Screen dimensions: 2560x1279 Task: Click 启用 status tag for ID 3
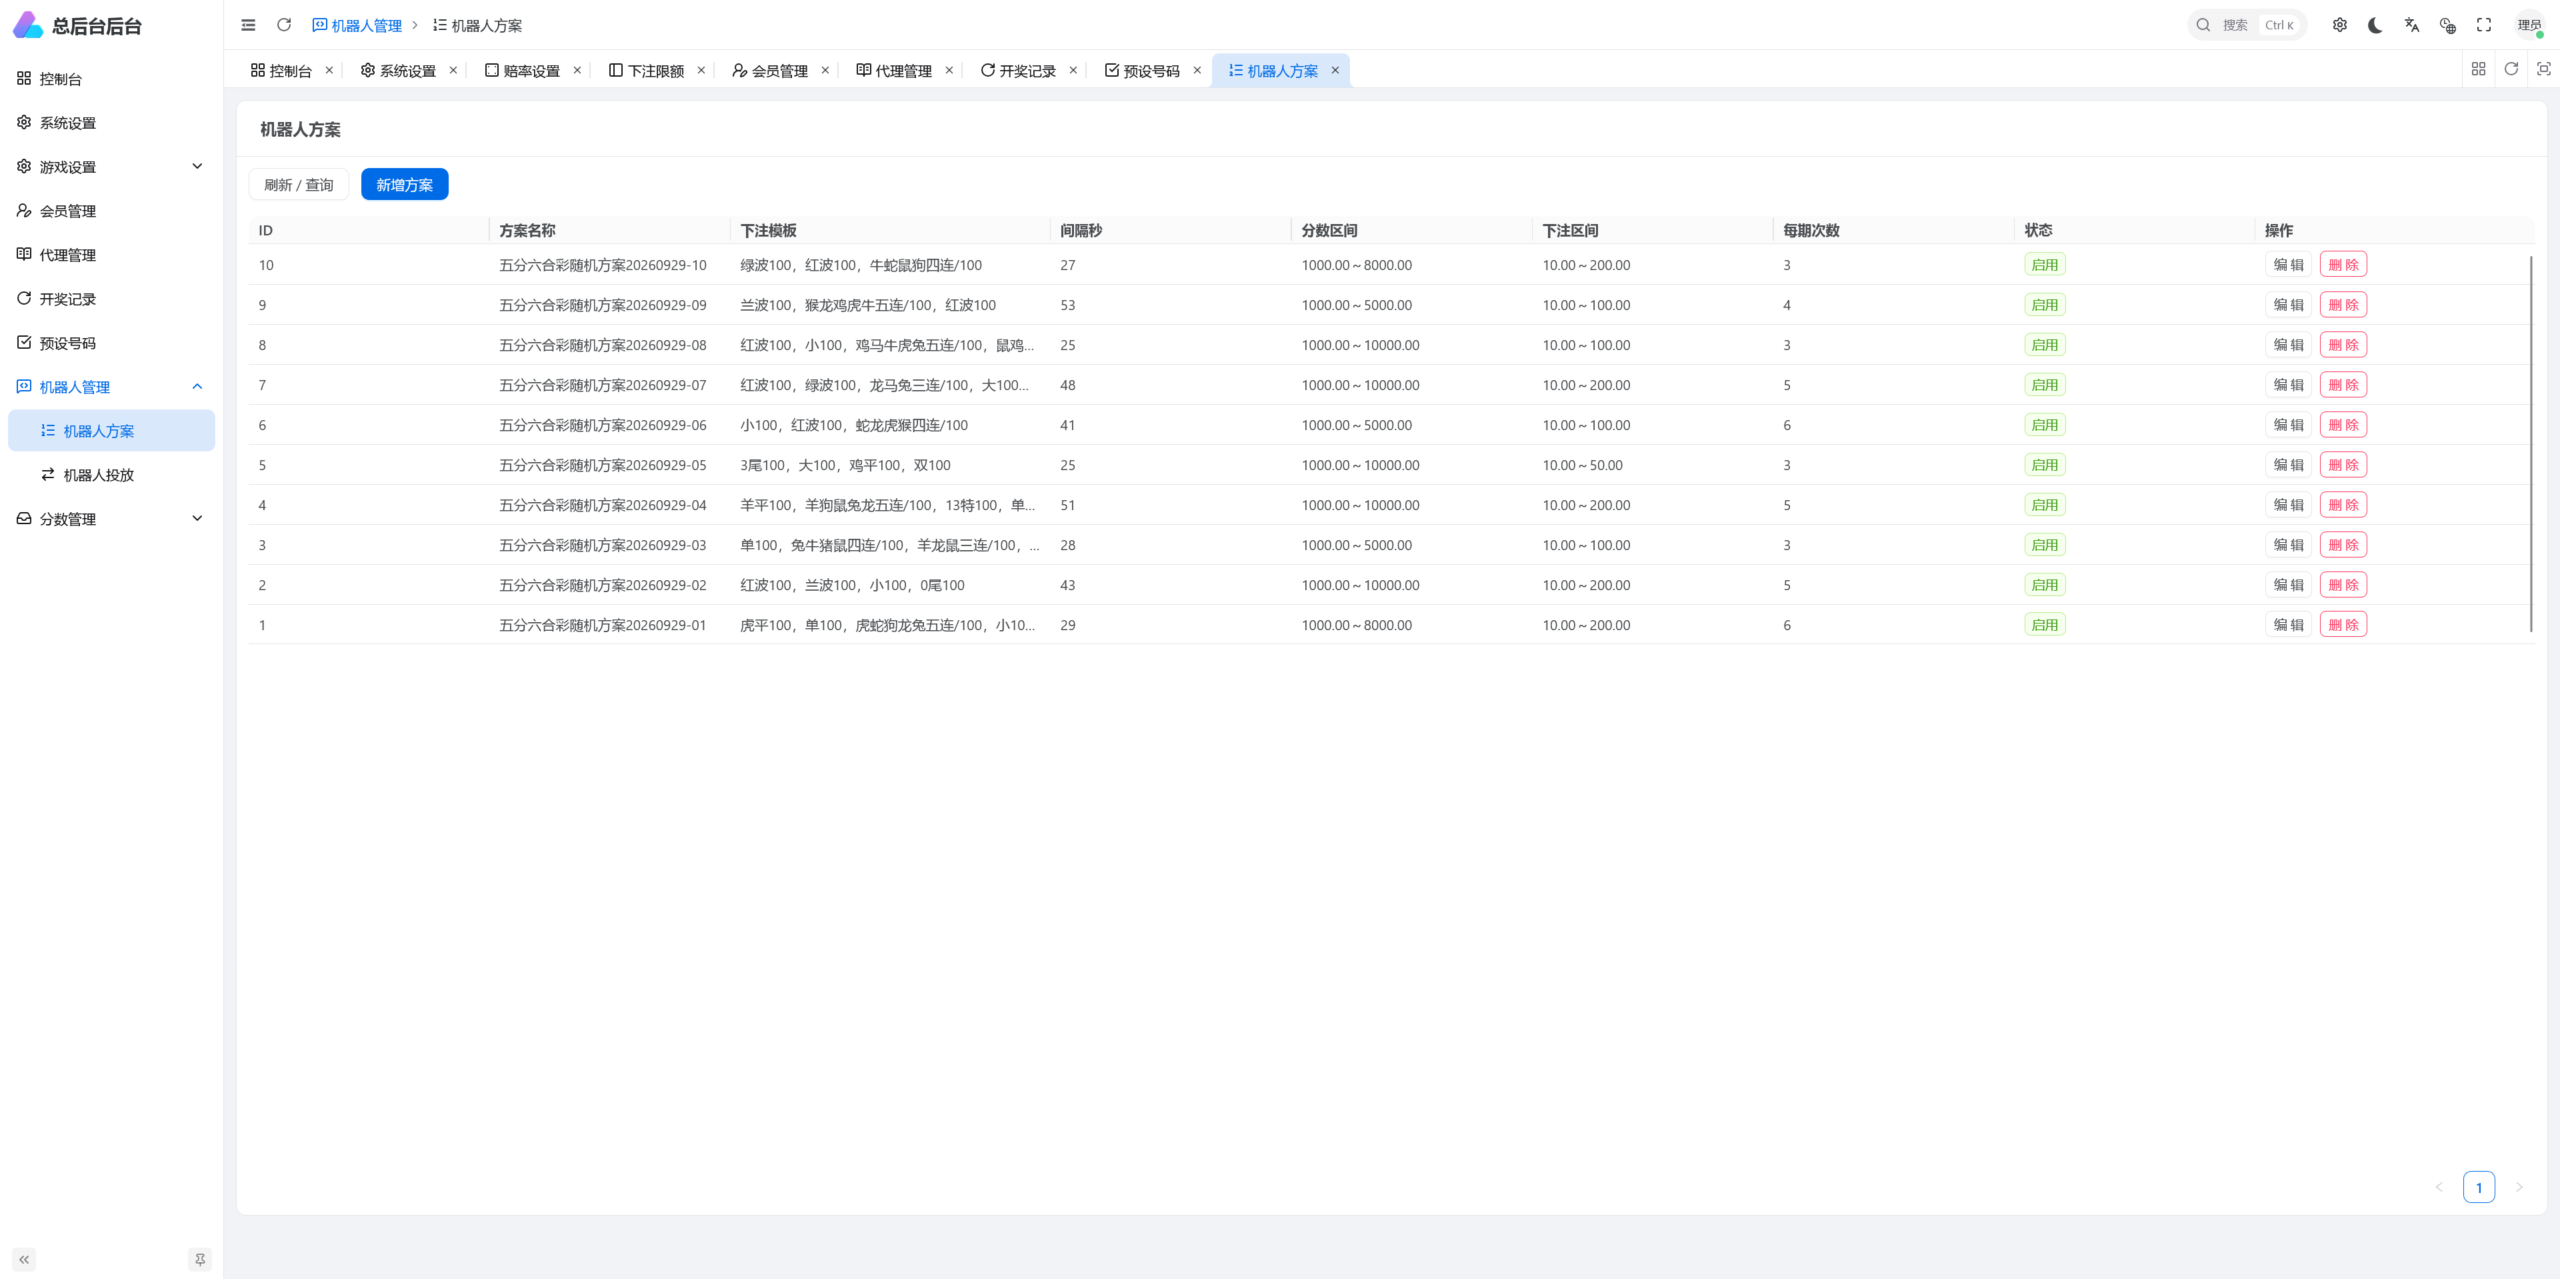(2045, 545)
